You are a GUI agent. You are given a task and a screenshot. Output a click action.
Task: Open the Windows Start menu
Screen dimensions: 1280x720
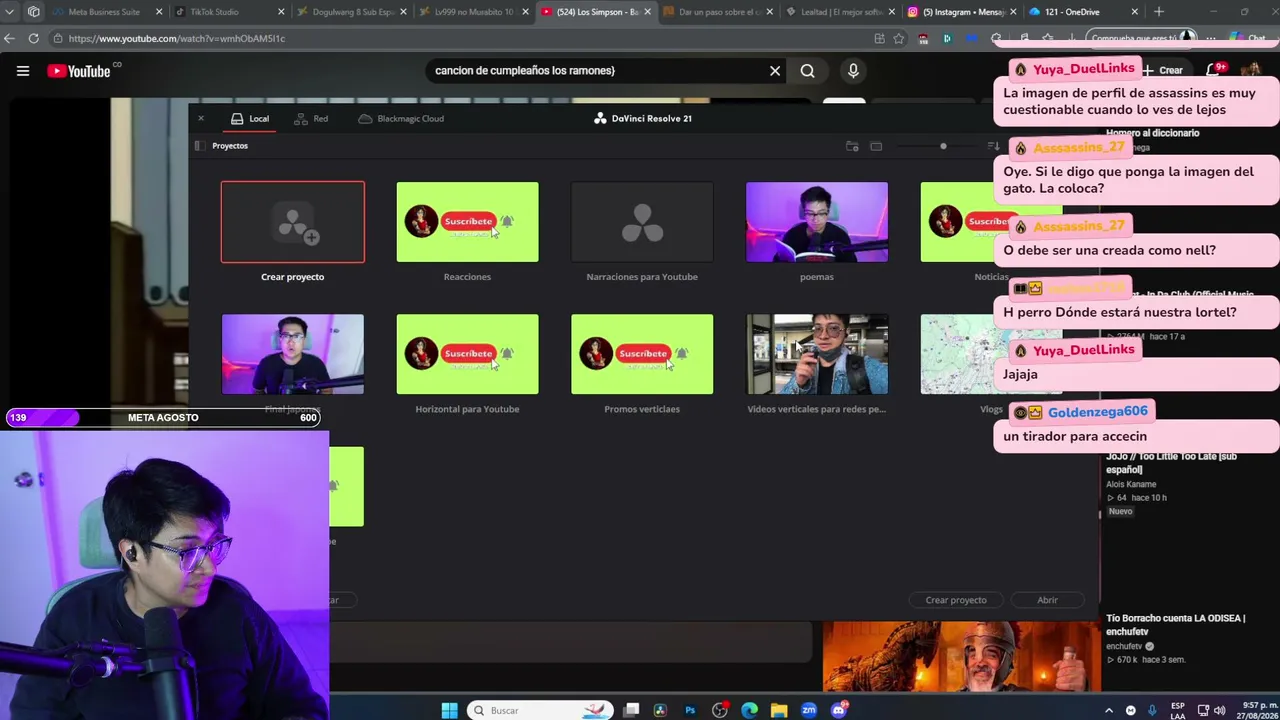click(x=449, y=710)
